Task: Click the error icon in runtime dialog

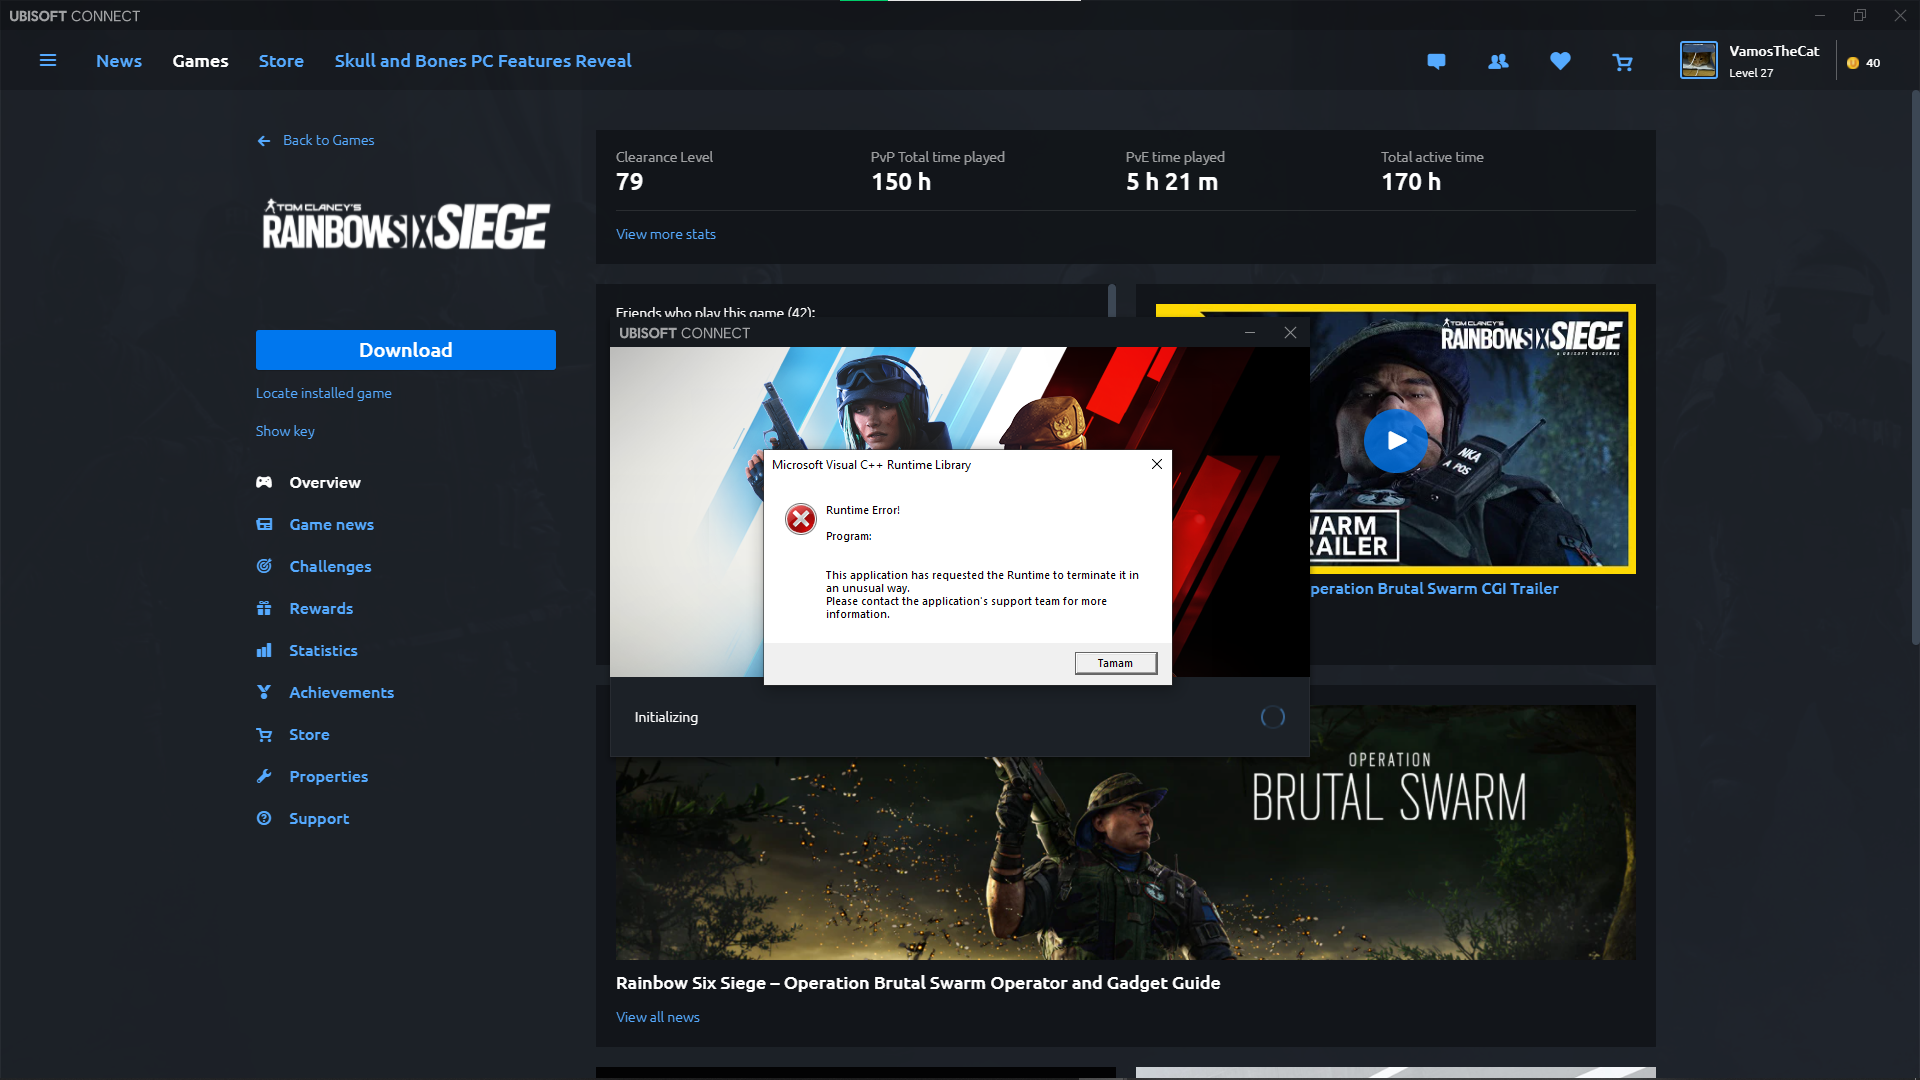Action: 800,519
